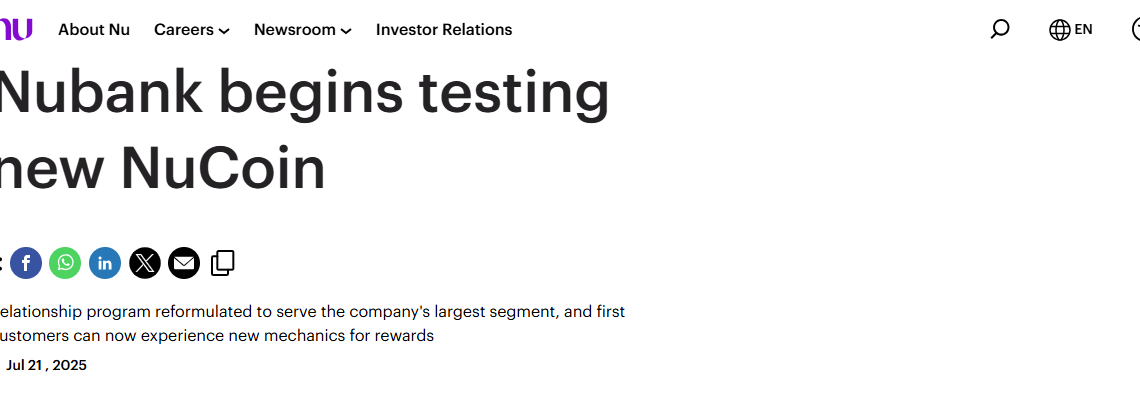1140x412 pixels.
Task: Open search with the magnifier icon
Action: click(1000, 30)
